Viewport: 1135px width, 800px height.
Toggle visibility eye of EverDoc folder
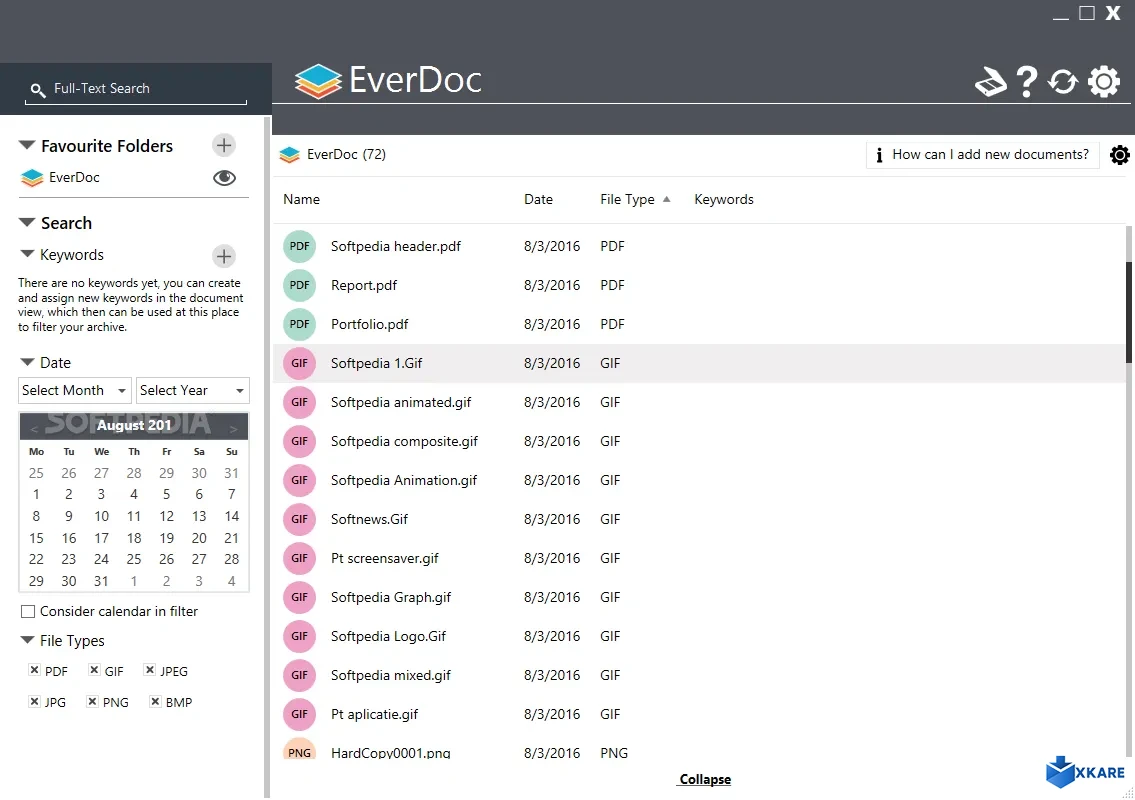pyautogui.click(x=224, y=178)
